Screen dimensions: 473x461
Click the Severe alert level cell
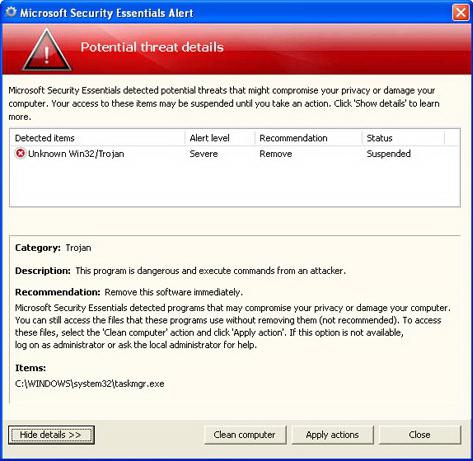(x=204, y=154)
